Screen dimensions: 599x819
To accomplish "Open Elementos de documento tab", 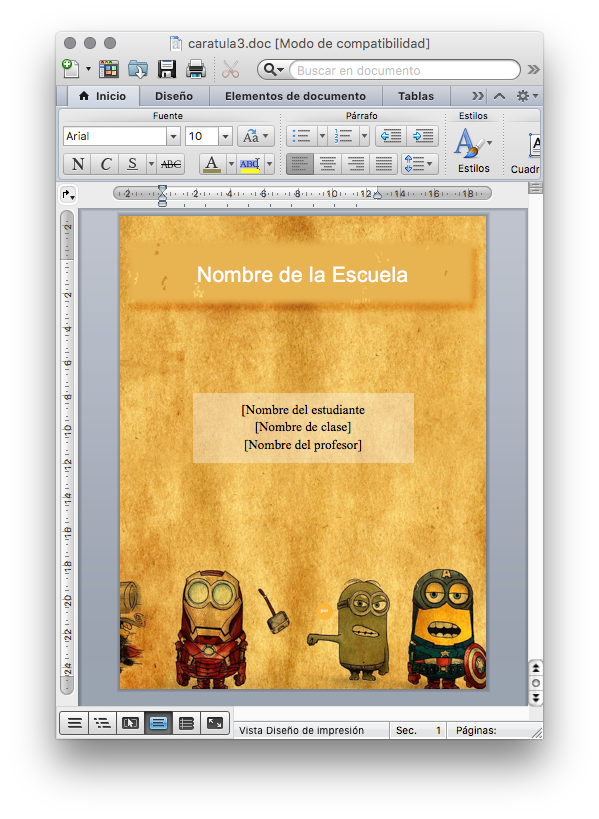I will (295, 96).
